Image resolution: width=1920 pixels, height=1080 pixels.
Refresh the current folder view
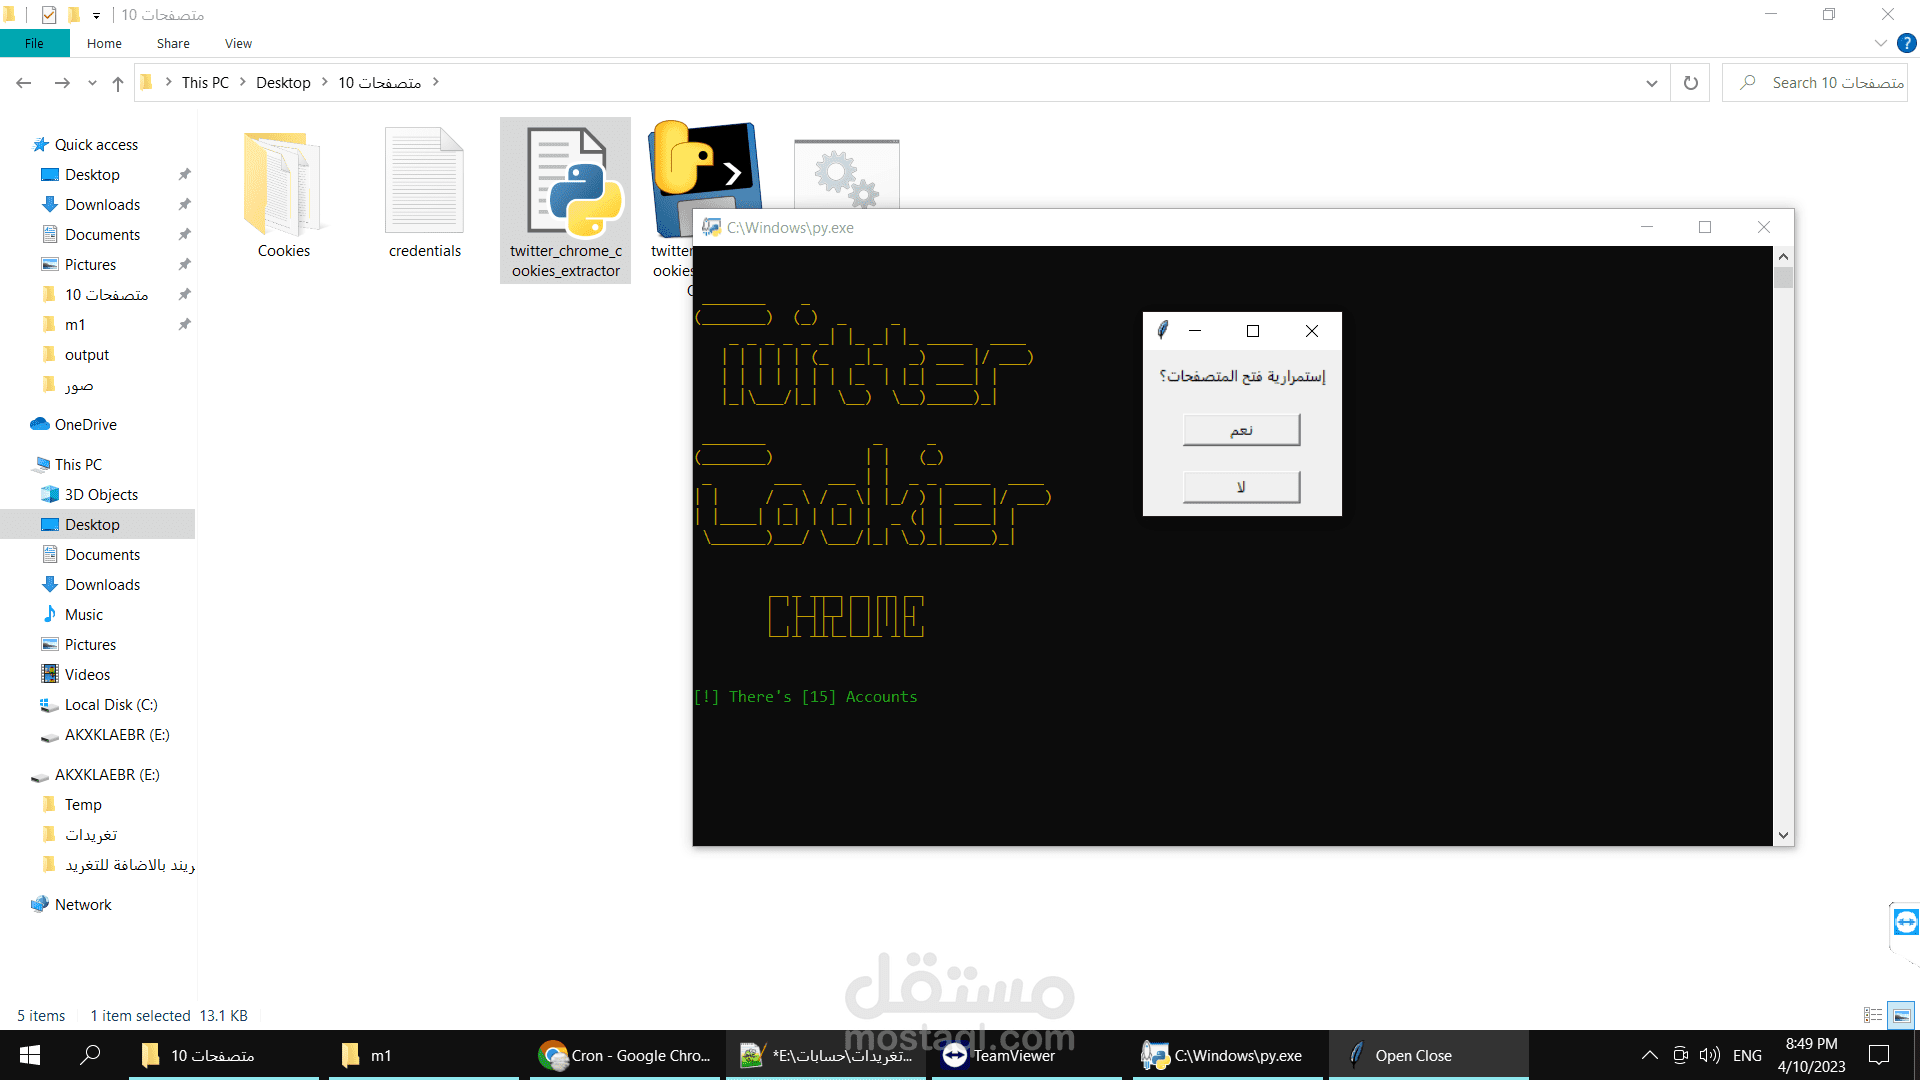(x=1691, y=83)
